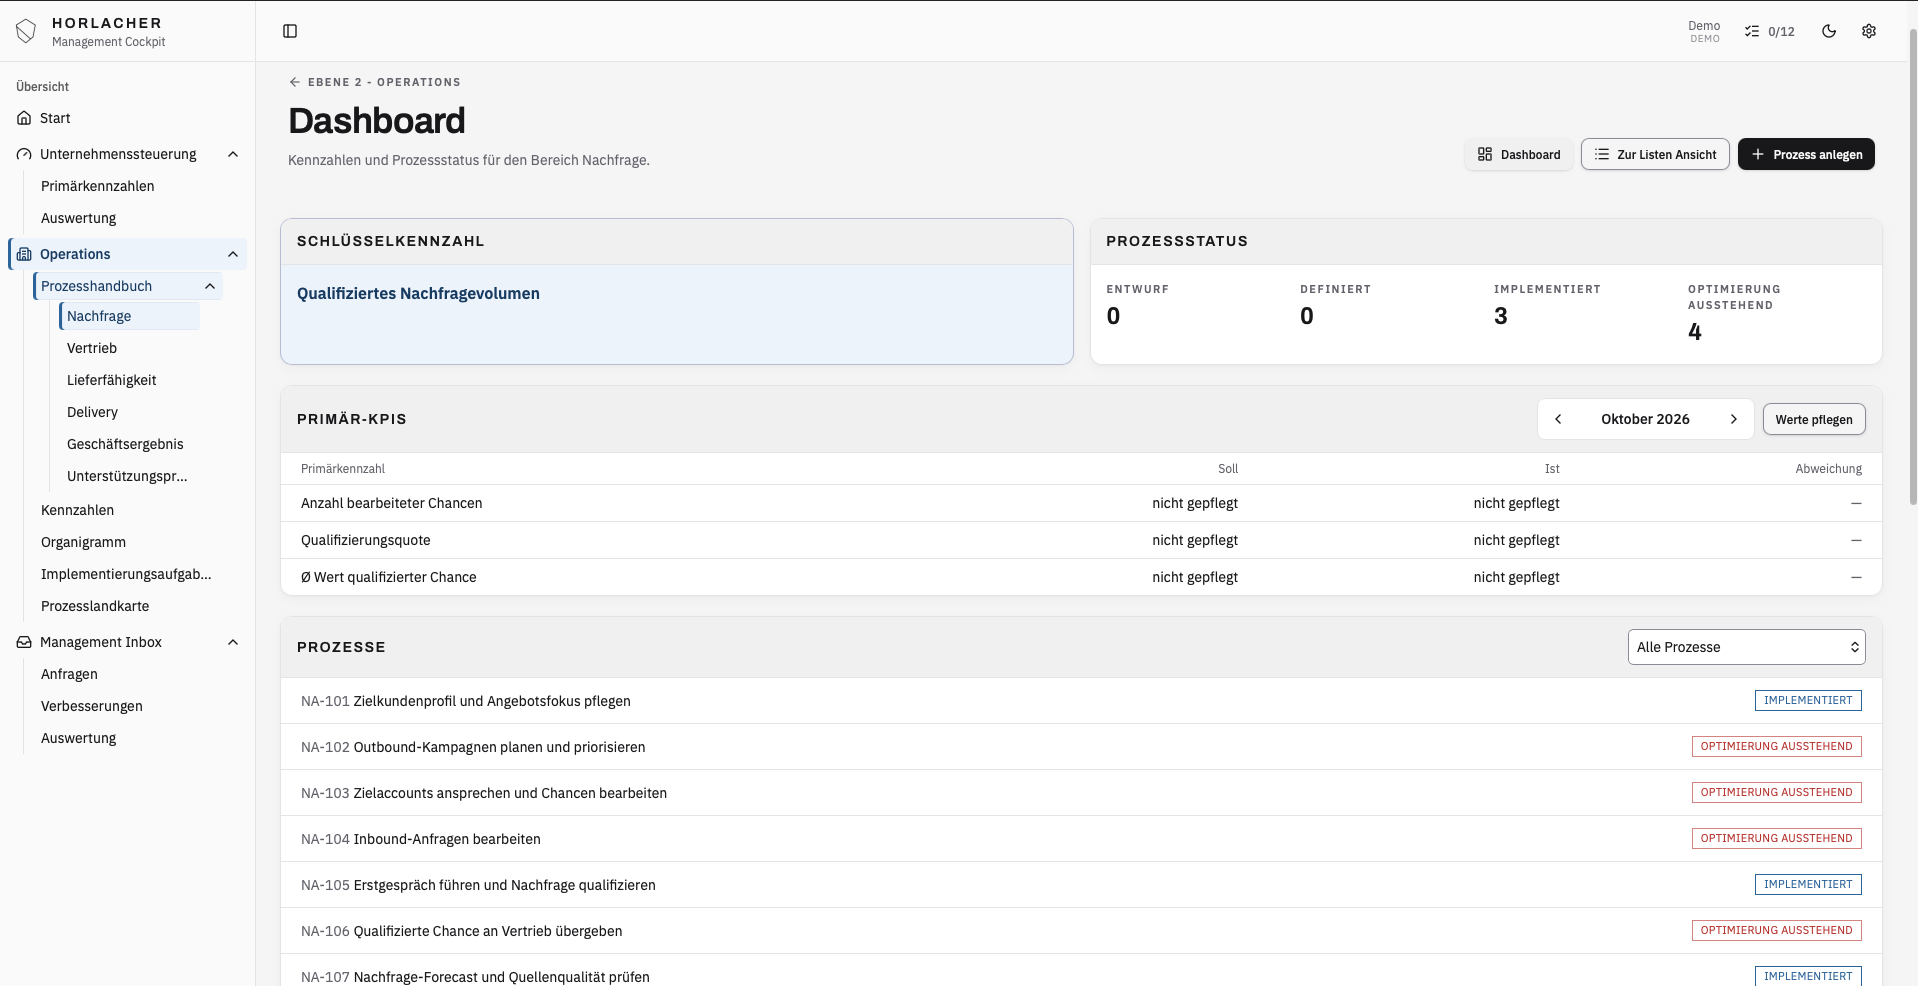The height and width of the screenshot is (986, 1918).
Task: Click the Unternehmenssteuerung gauge icon
Action: pyautogui.click(x=24, y=154)
